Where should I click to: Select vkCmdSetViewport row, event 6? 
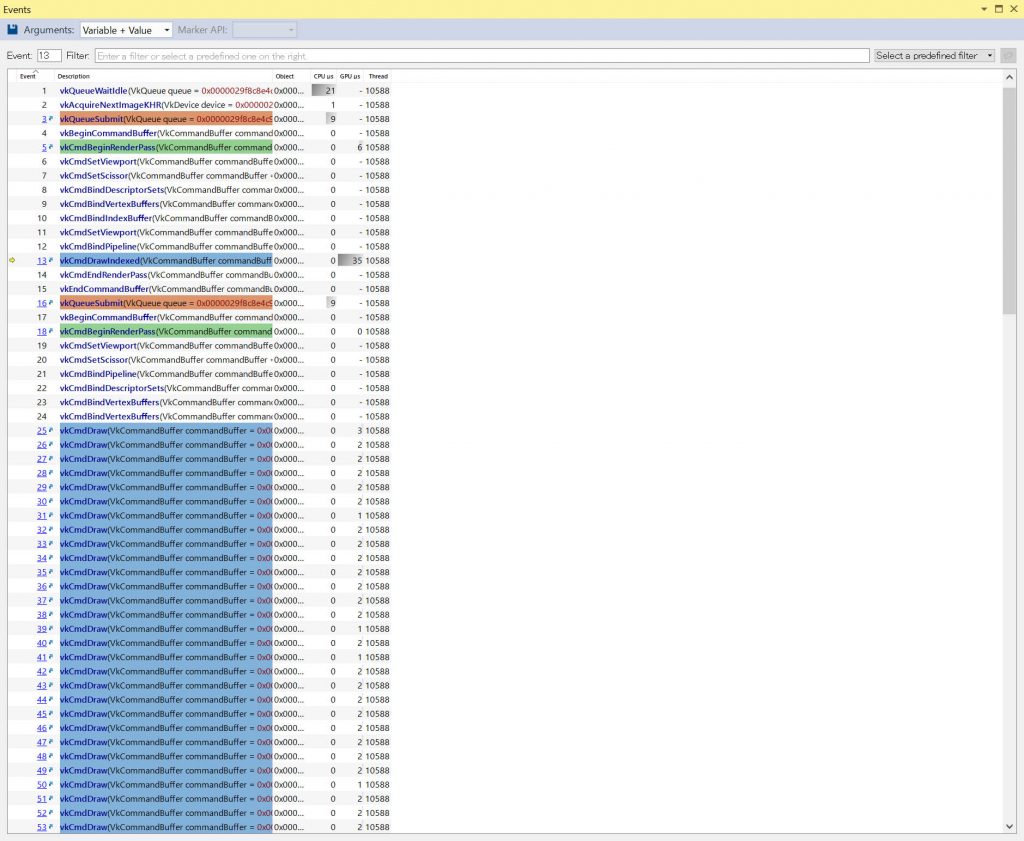pyautogui.click(x=199, y=161)
